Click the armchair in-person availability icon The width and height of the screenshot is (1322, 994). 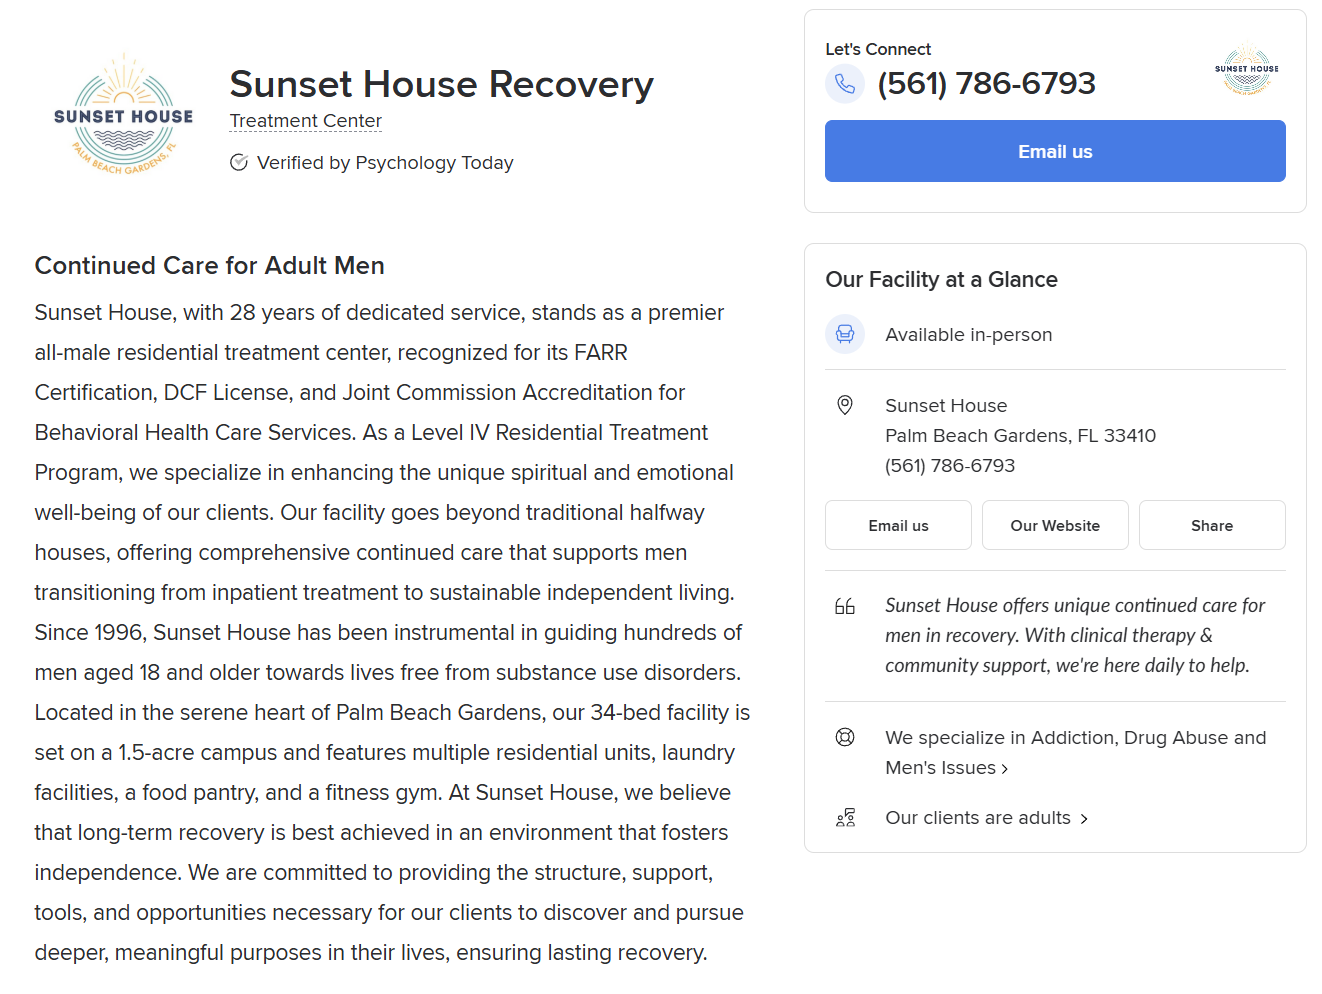[x=845, y=334]
